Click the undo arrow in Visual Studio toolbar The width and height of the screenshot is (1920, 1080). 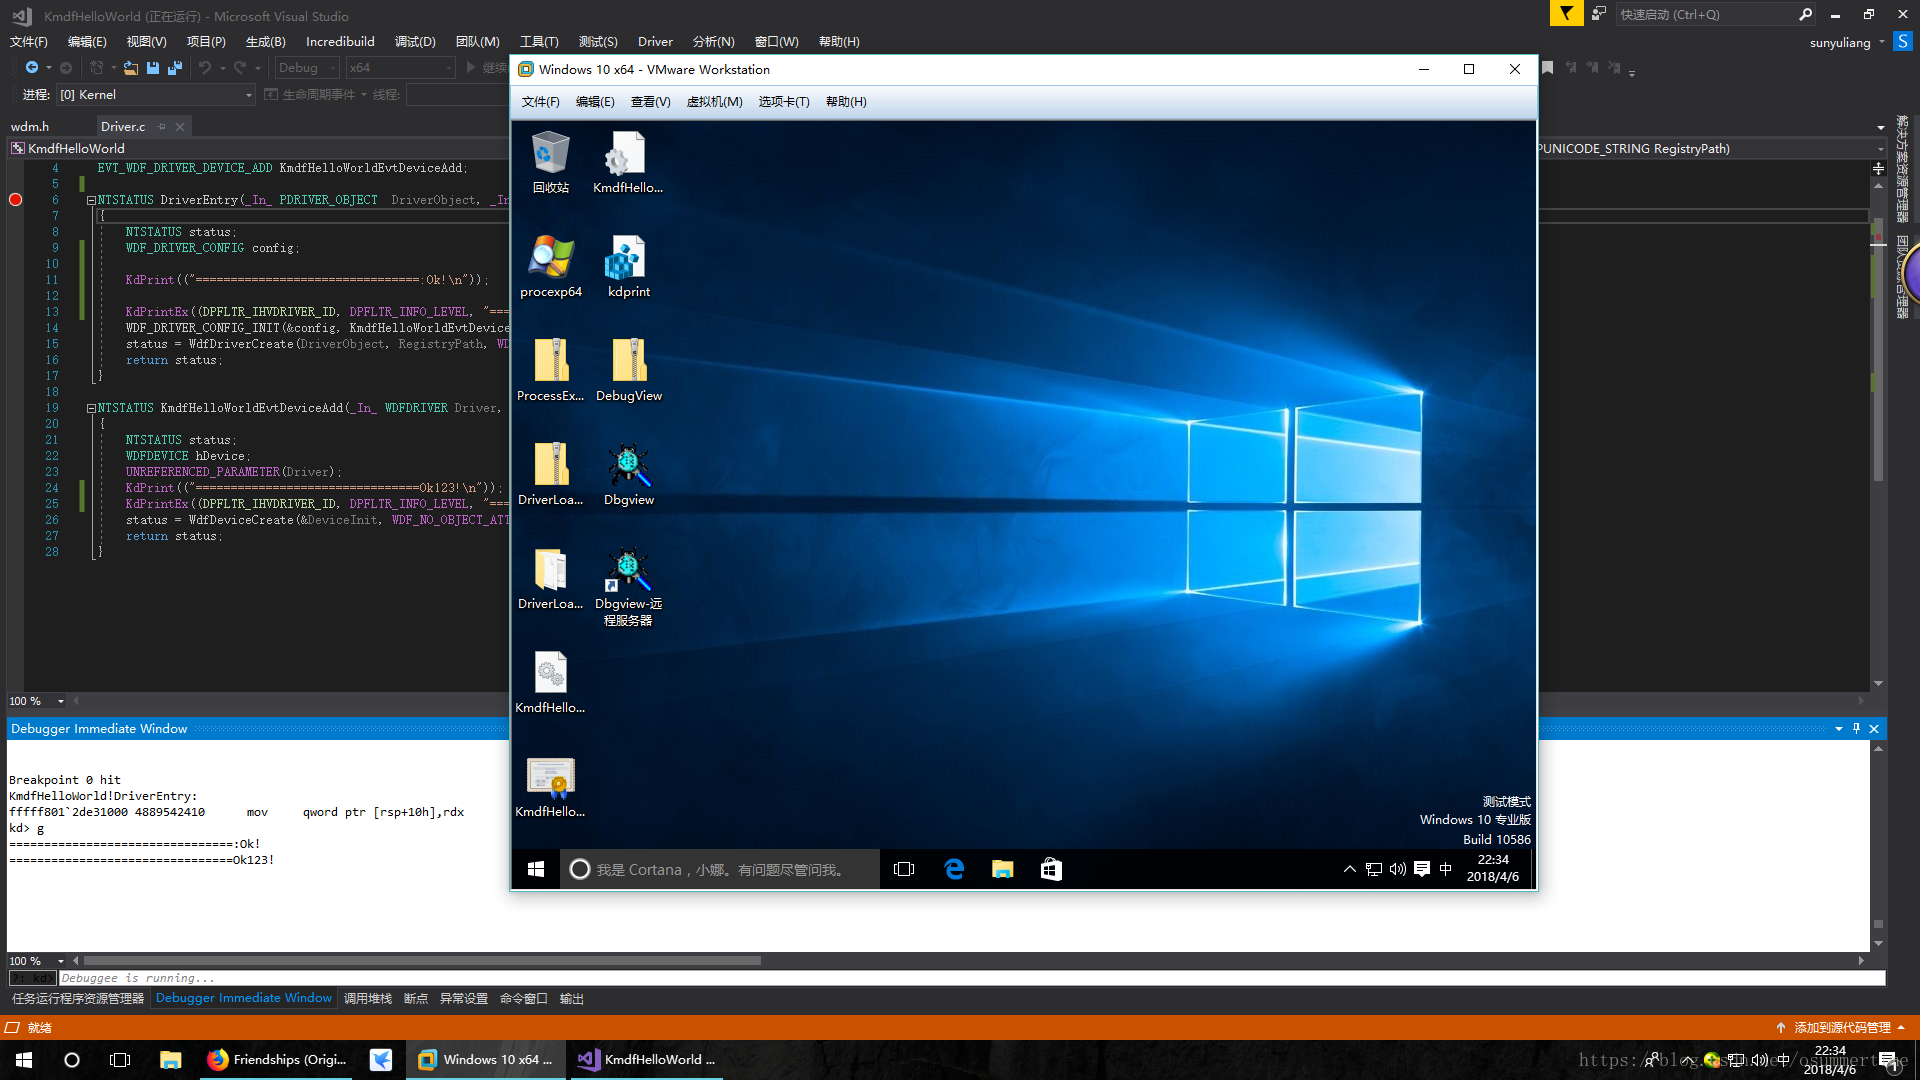[204, 67]
